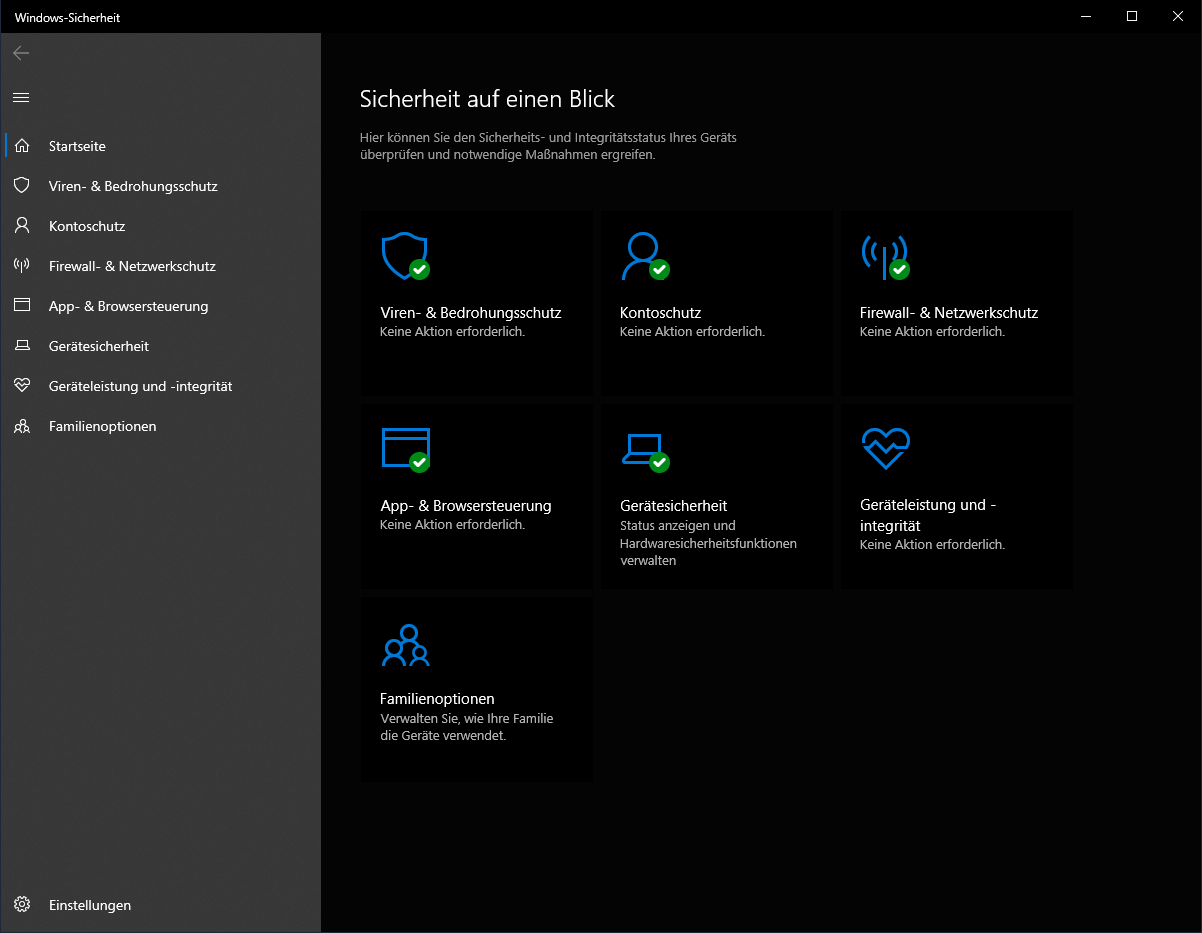The width and height of the screenshot is (1202, 933).
Task: Open Familienoptionen from the sidebar
Action: [160, 426]
